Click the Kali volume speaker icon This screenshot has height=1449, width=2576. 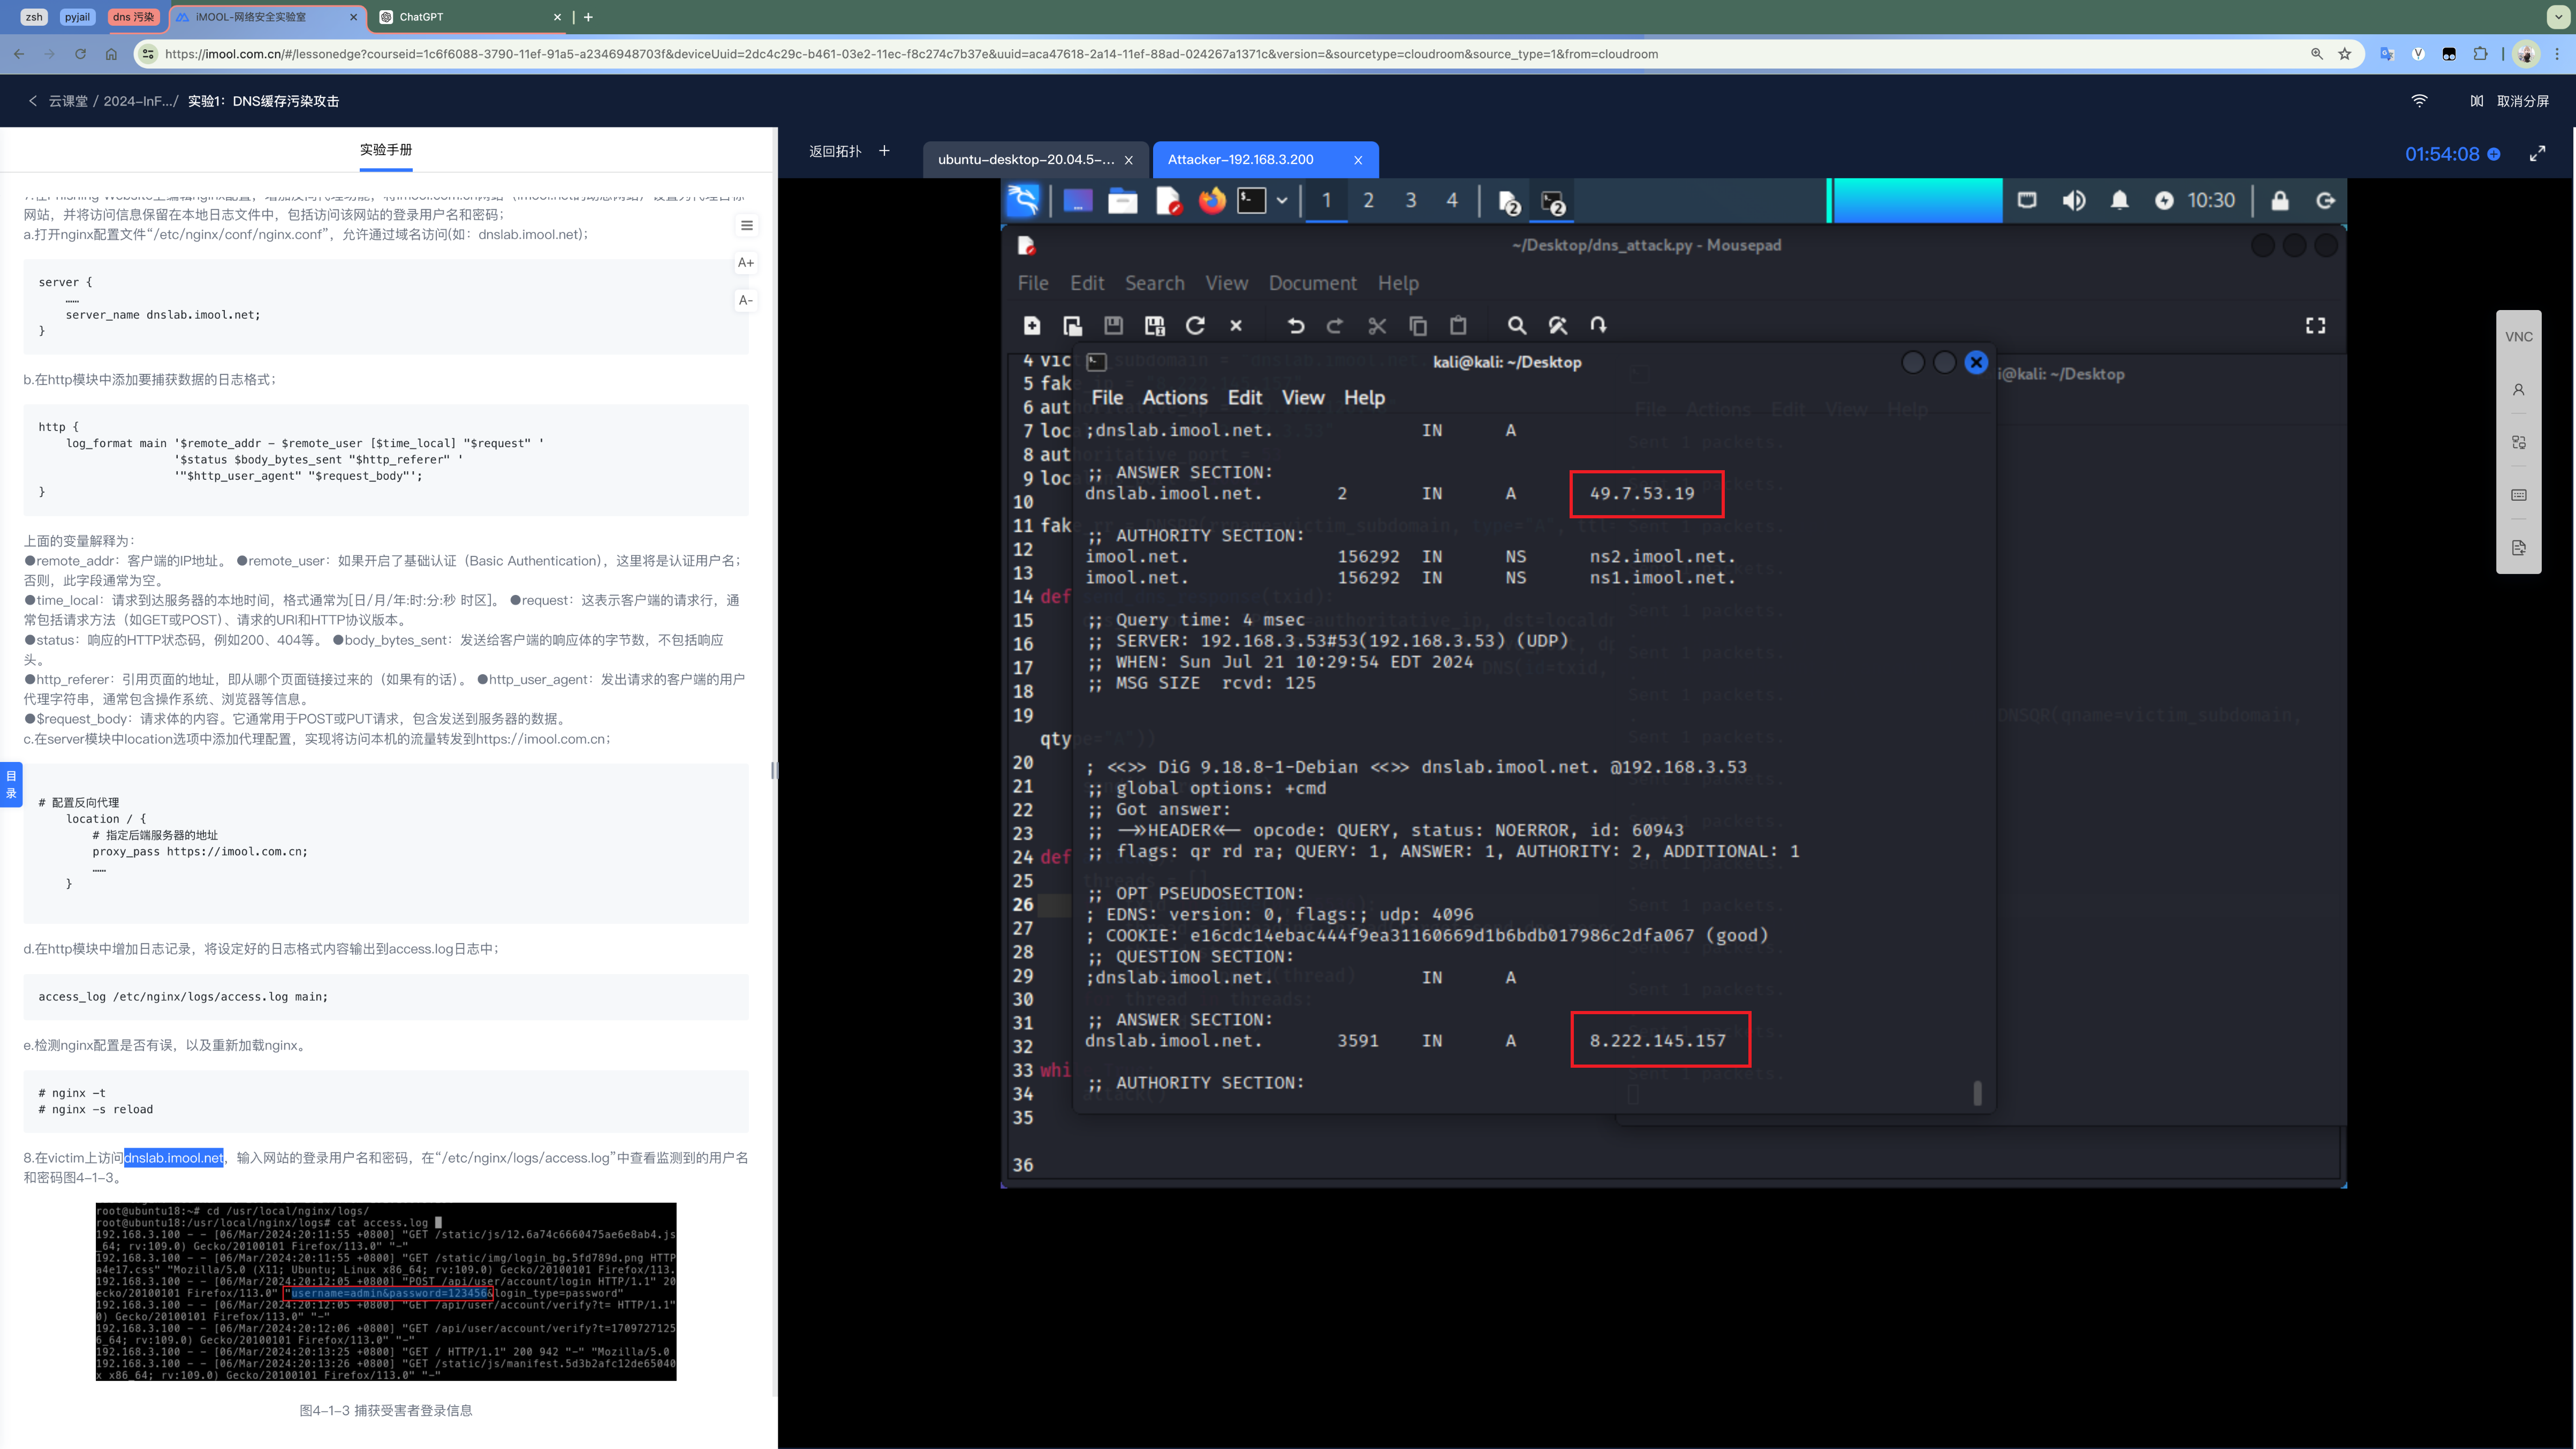tap(2073, 201)
